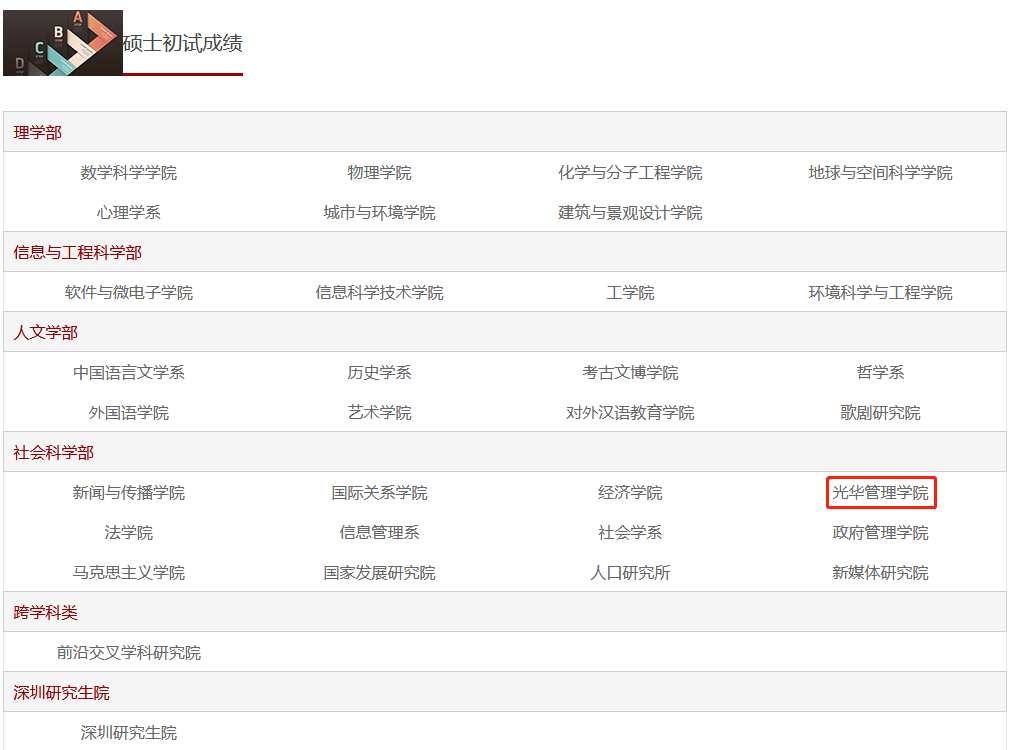The image size is (1009, 750).
Task: Select 外国语学院 link
Action: click(x=129, y=413)
